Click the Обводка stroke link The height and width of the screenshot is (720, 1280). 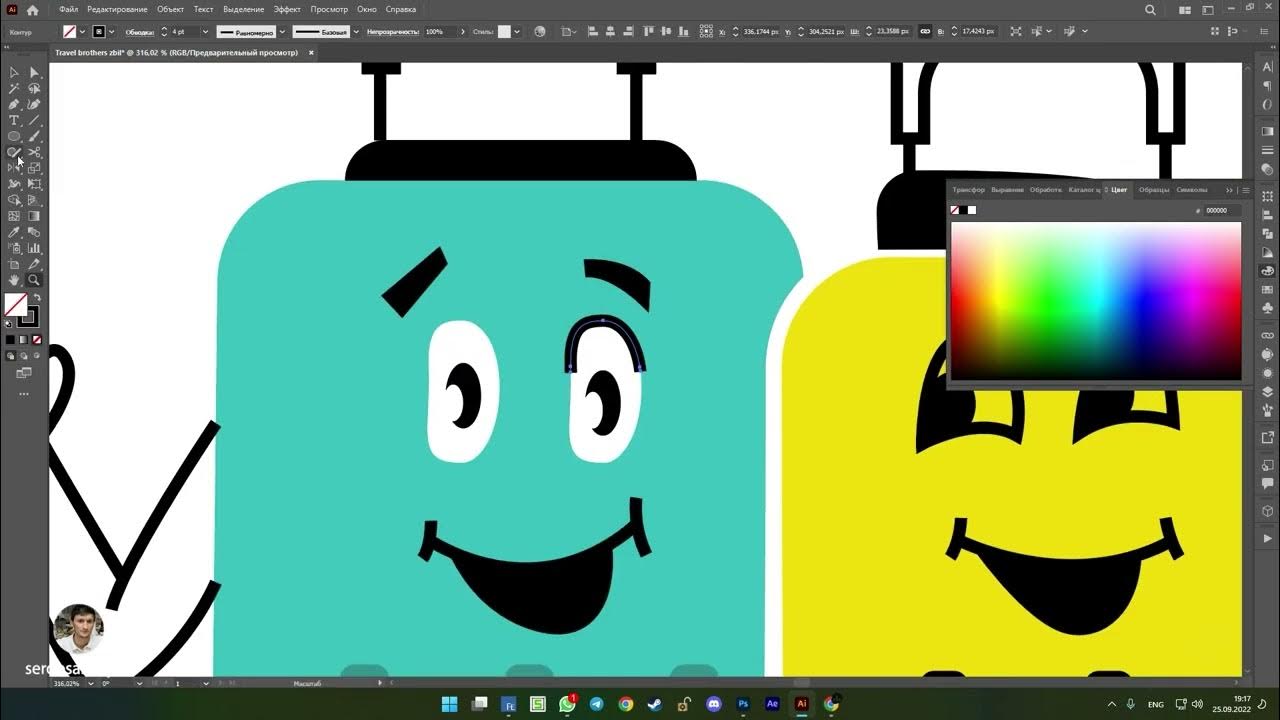[140, 32]
